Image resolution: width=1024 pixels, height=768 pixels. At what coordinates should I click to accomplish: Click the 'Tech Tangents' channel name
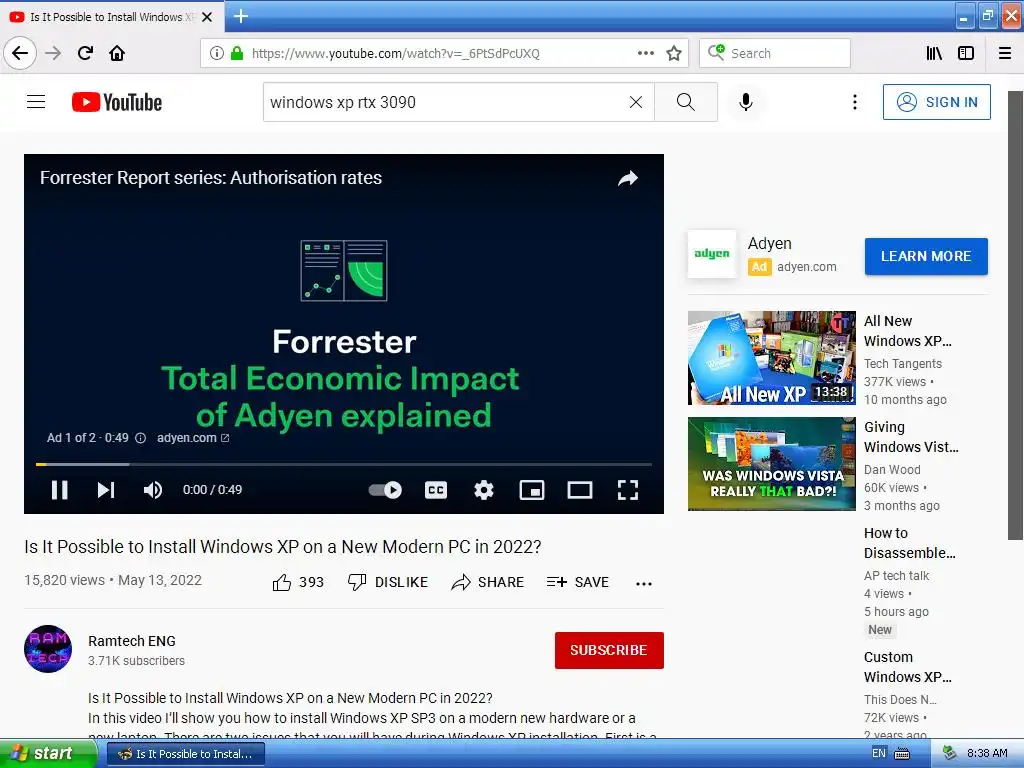(903, 364)
